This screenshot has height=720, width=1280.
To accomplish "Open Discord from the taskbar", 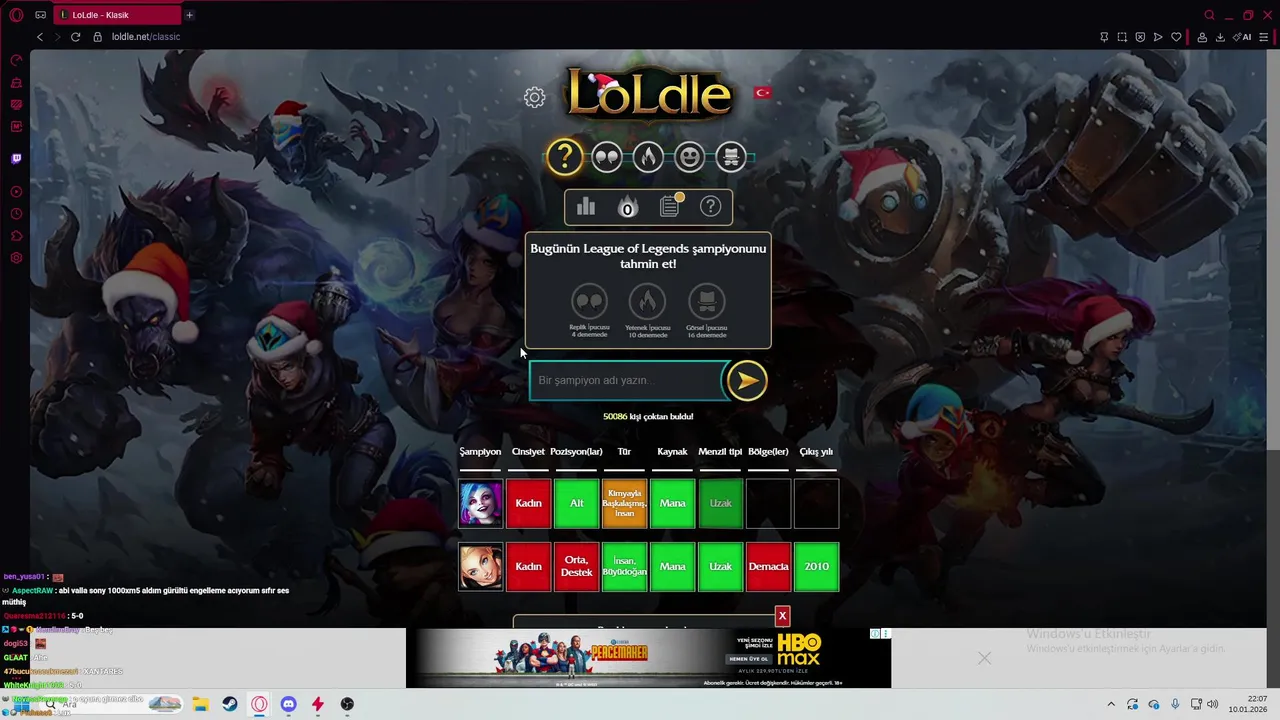I will pyautogui.click(x=288, y=704).
